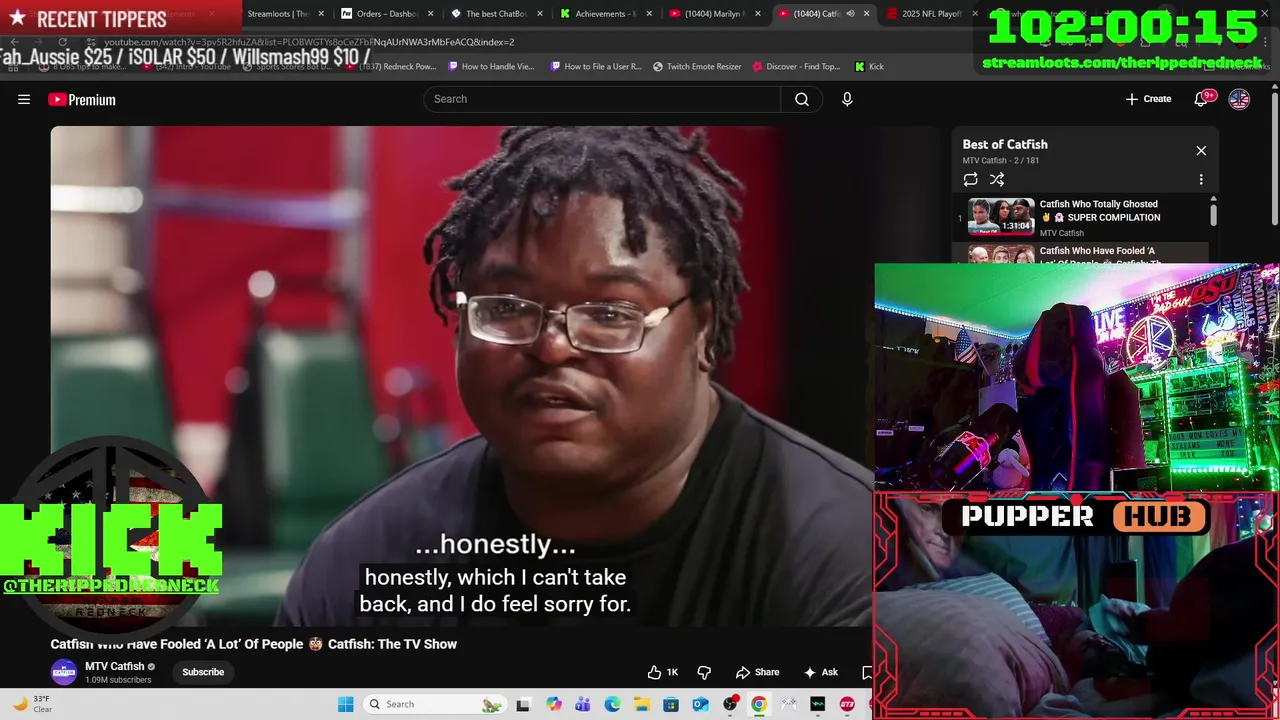Screen dimensions: 1280x720
Task: Like the video showing 1K likes
Action: 663,672
